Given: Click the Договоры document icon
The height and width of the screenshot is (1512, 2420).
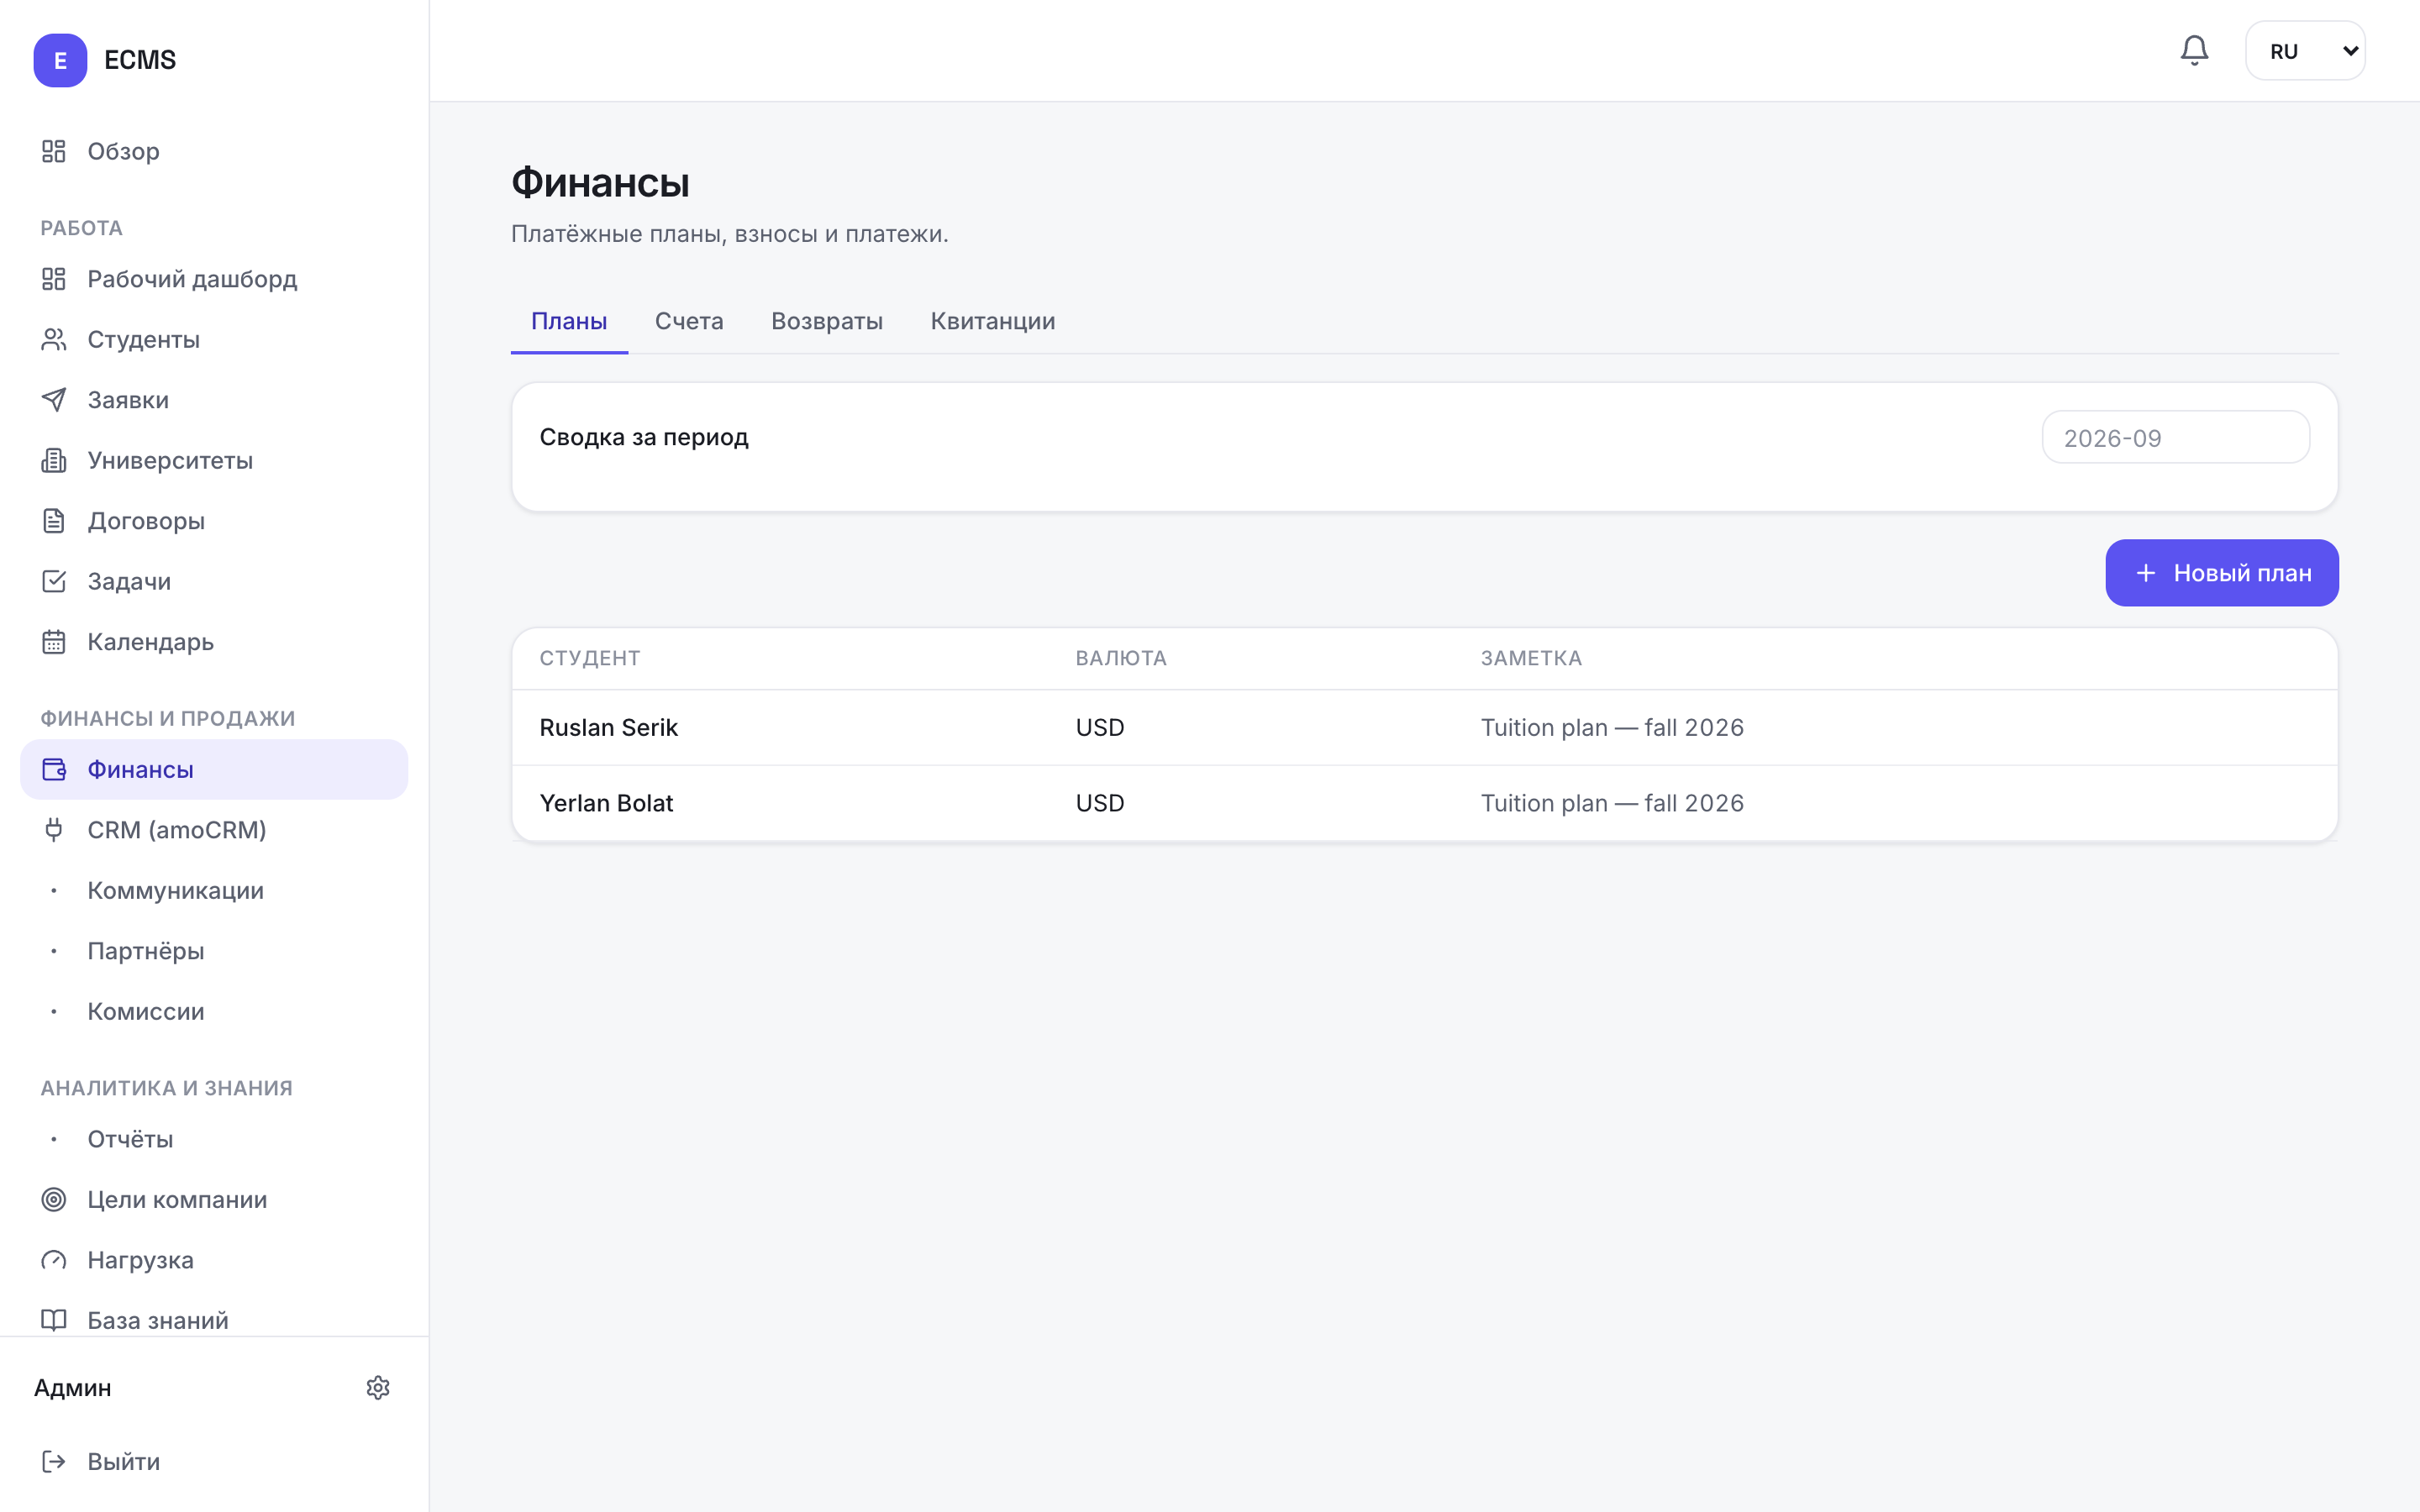Looking at the screenshot, I should [x=54, y=521].
